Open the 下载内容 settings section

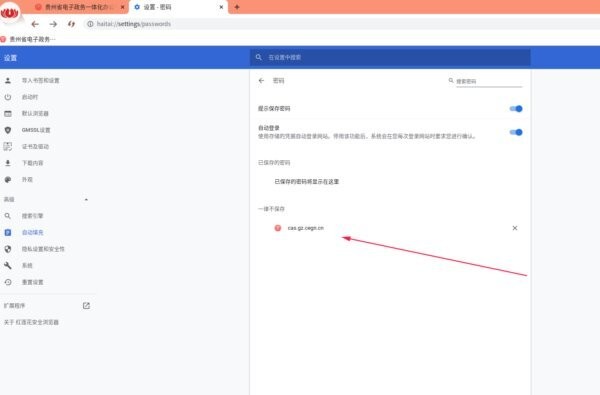tap(33, 163)
